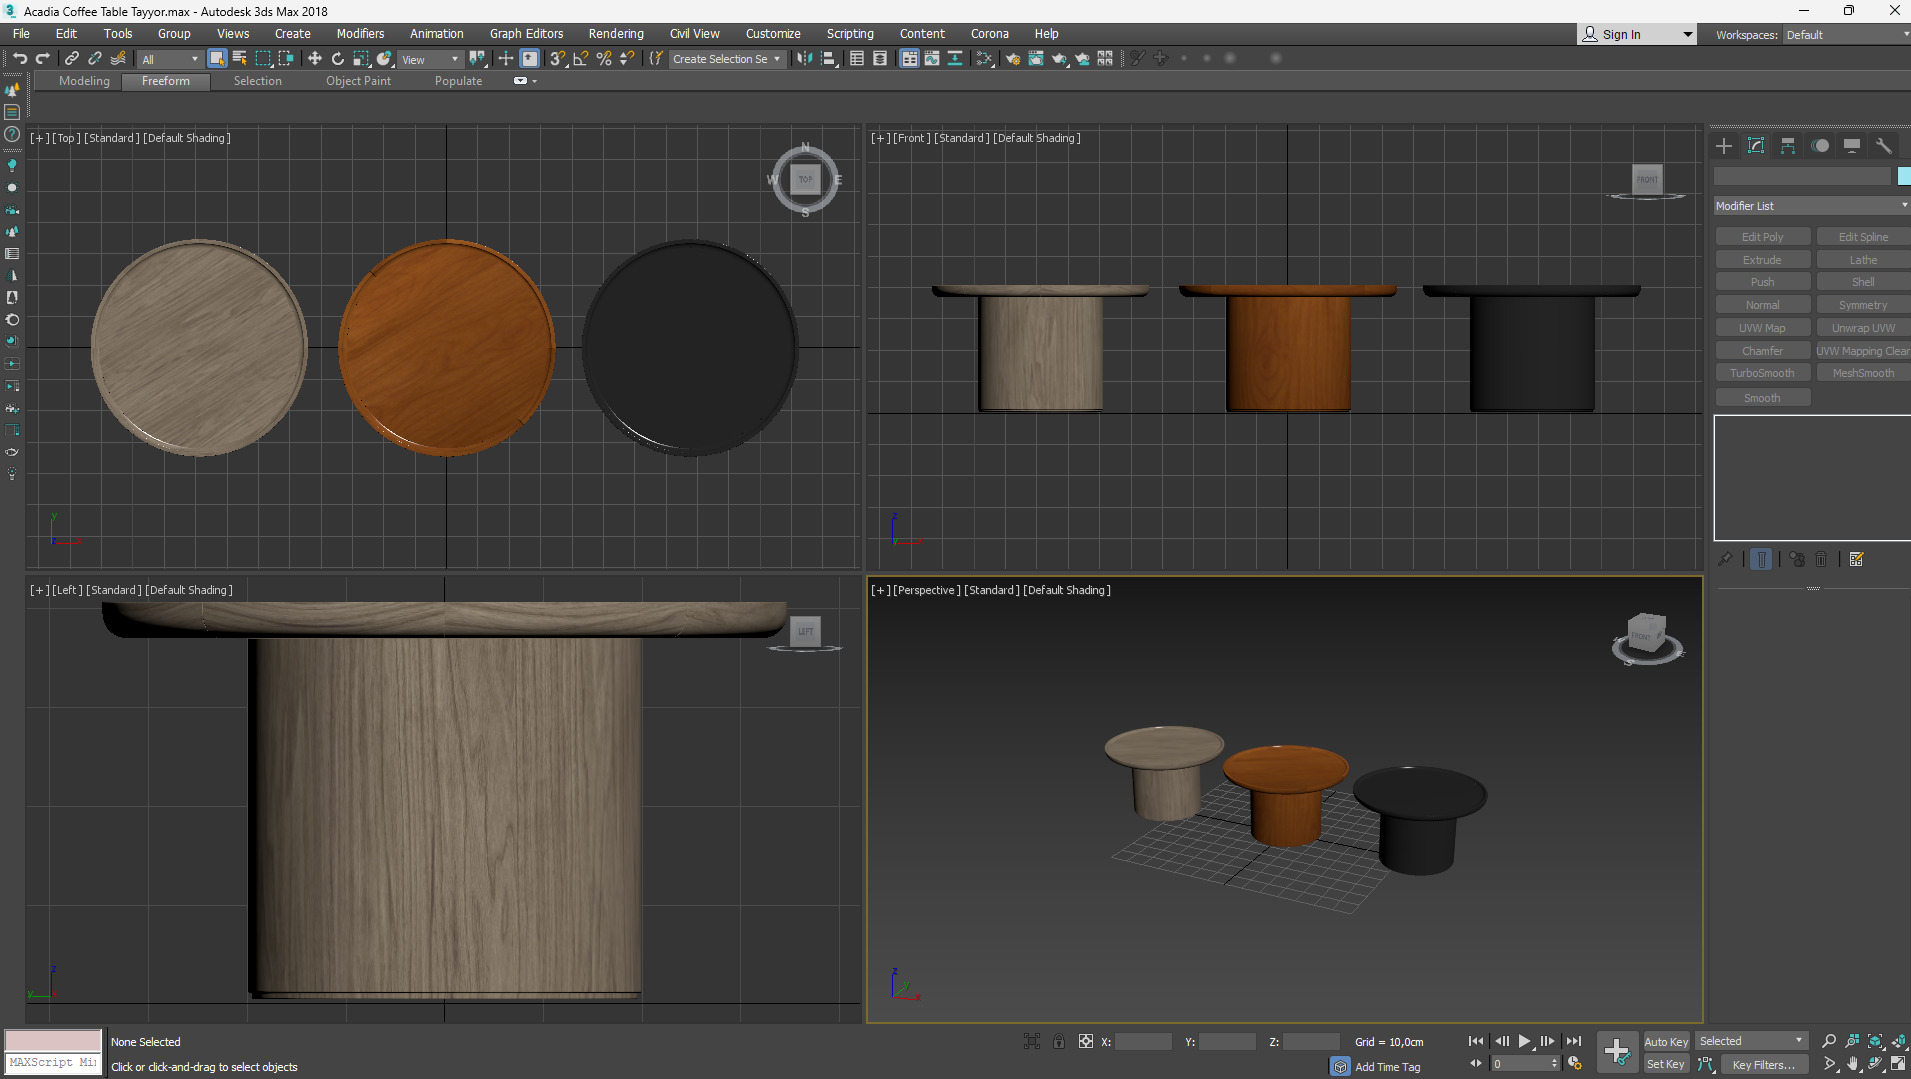
Task: Toggle Spinner Snap button
Action: click(627, 59)
